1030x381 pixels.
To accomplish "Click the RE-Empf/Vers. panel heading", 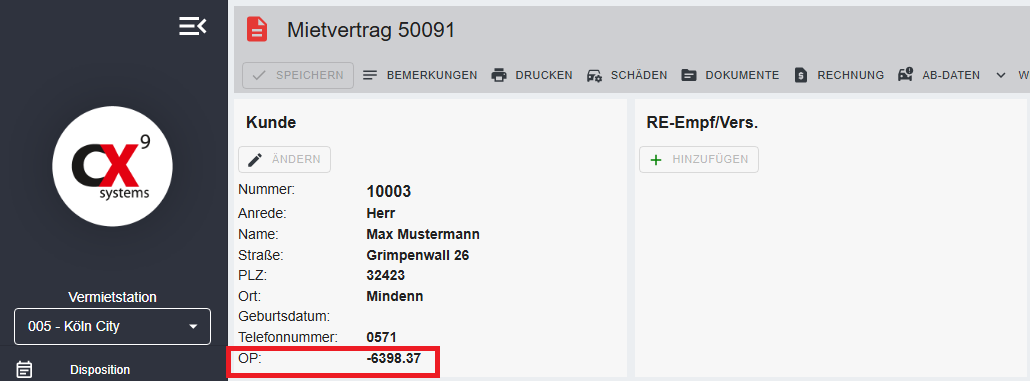I will pos(703,122).
